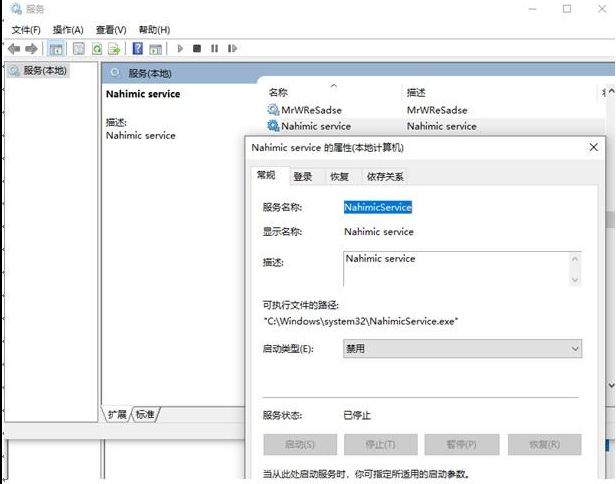
Task: Select the 标准 view tab at bottom
Action: [145, 414]
